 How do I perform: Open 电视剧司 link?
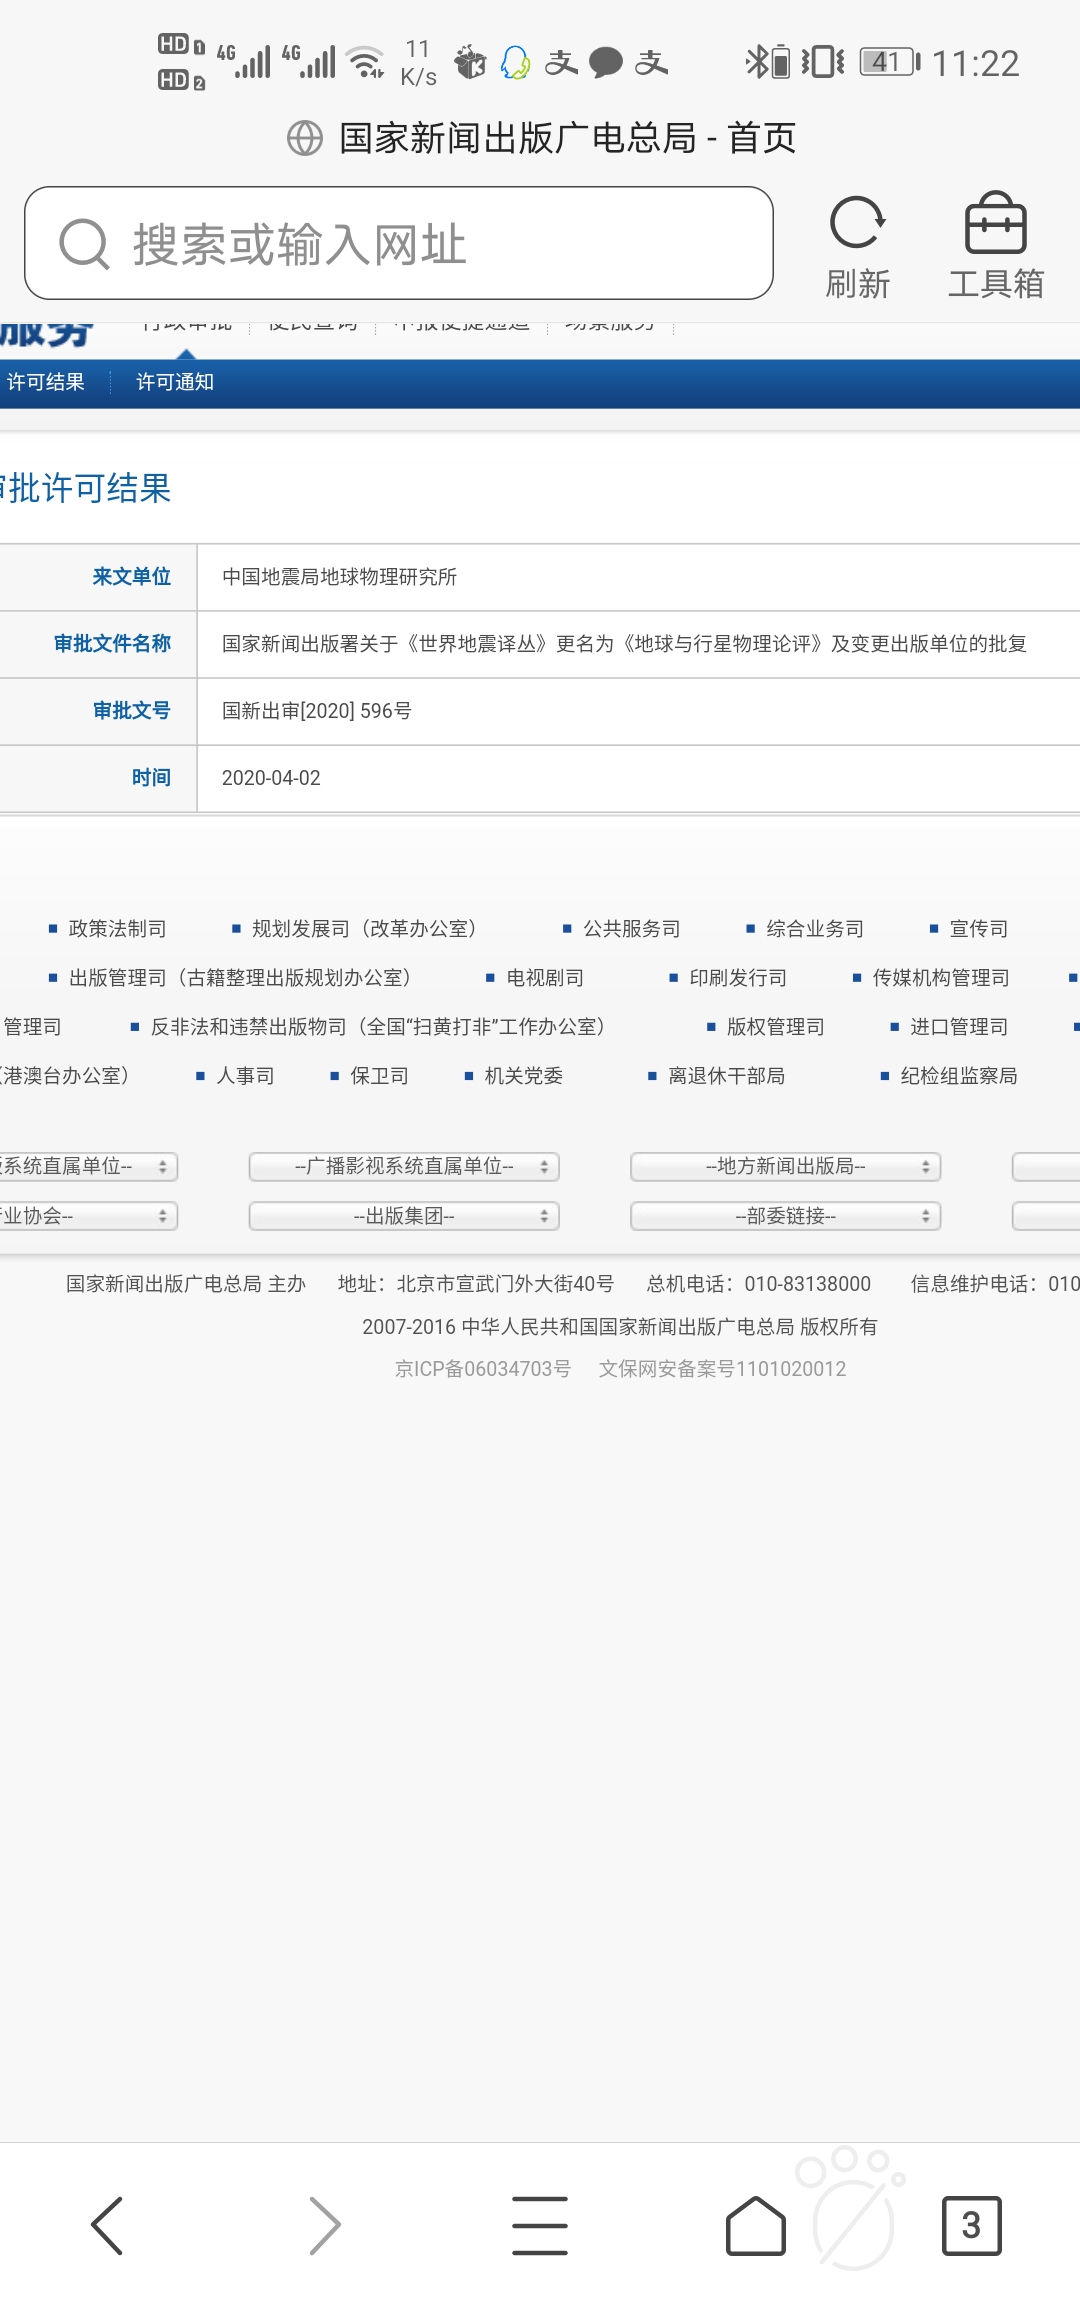pyautogui.click(x=545, y=978)
